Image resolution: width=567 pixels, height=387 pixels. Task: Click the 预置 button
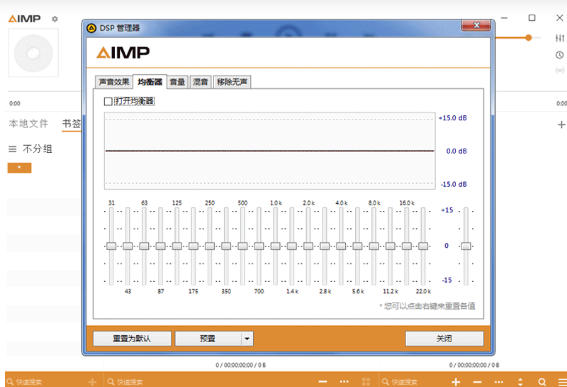coord(208,339)
